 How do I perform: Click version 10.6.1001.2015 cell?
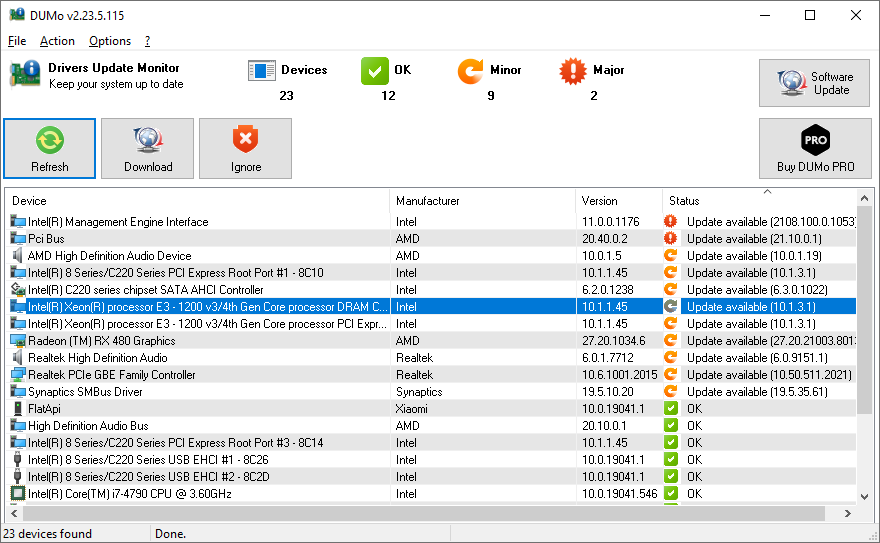620,375
